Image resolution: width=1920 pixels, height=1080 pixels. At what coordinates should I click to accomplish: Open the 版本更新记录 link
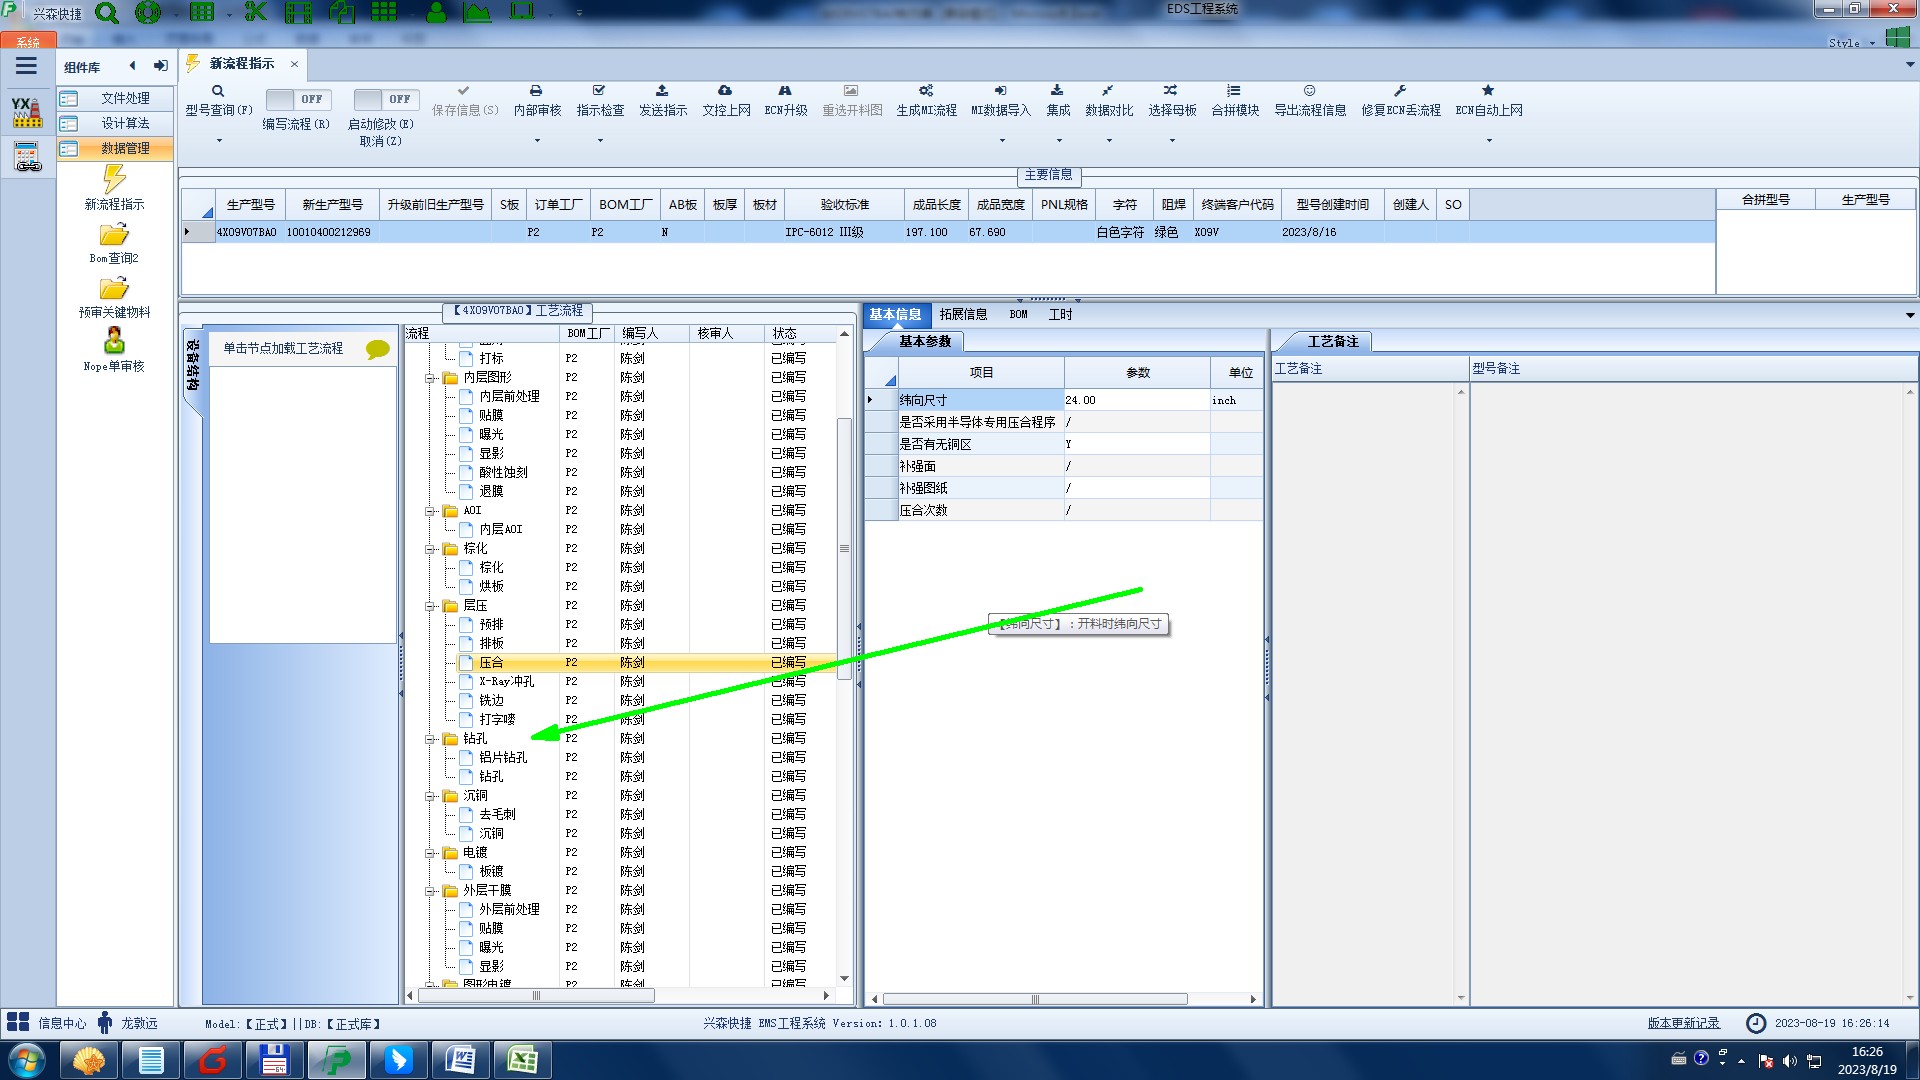1683,1023
